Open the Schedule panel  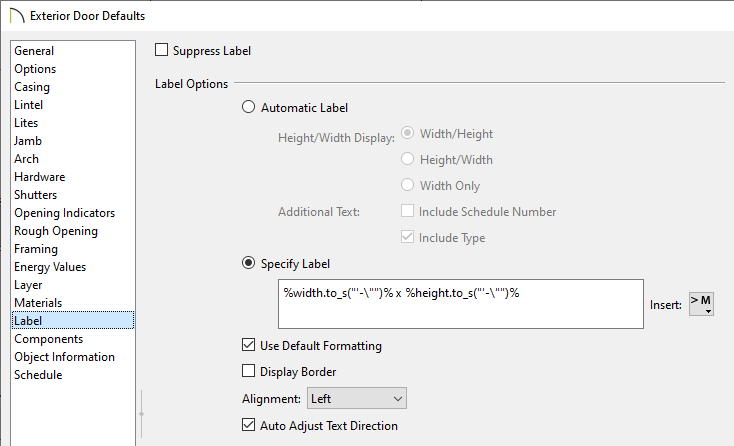[x=38, y=375]
